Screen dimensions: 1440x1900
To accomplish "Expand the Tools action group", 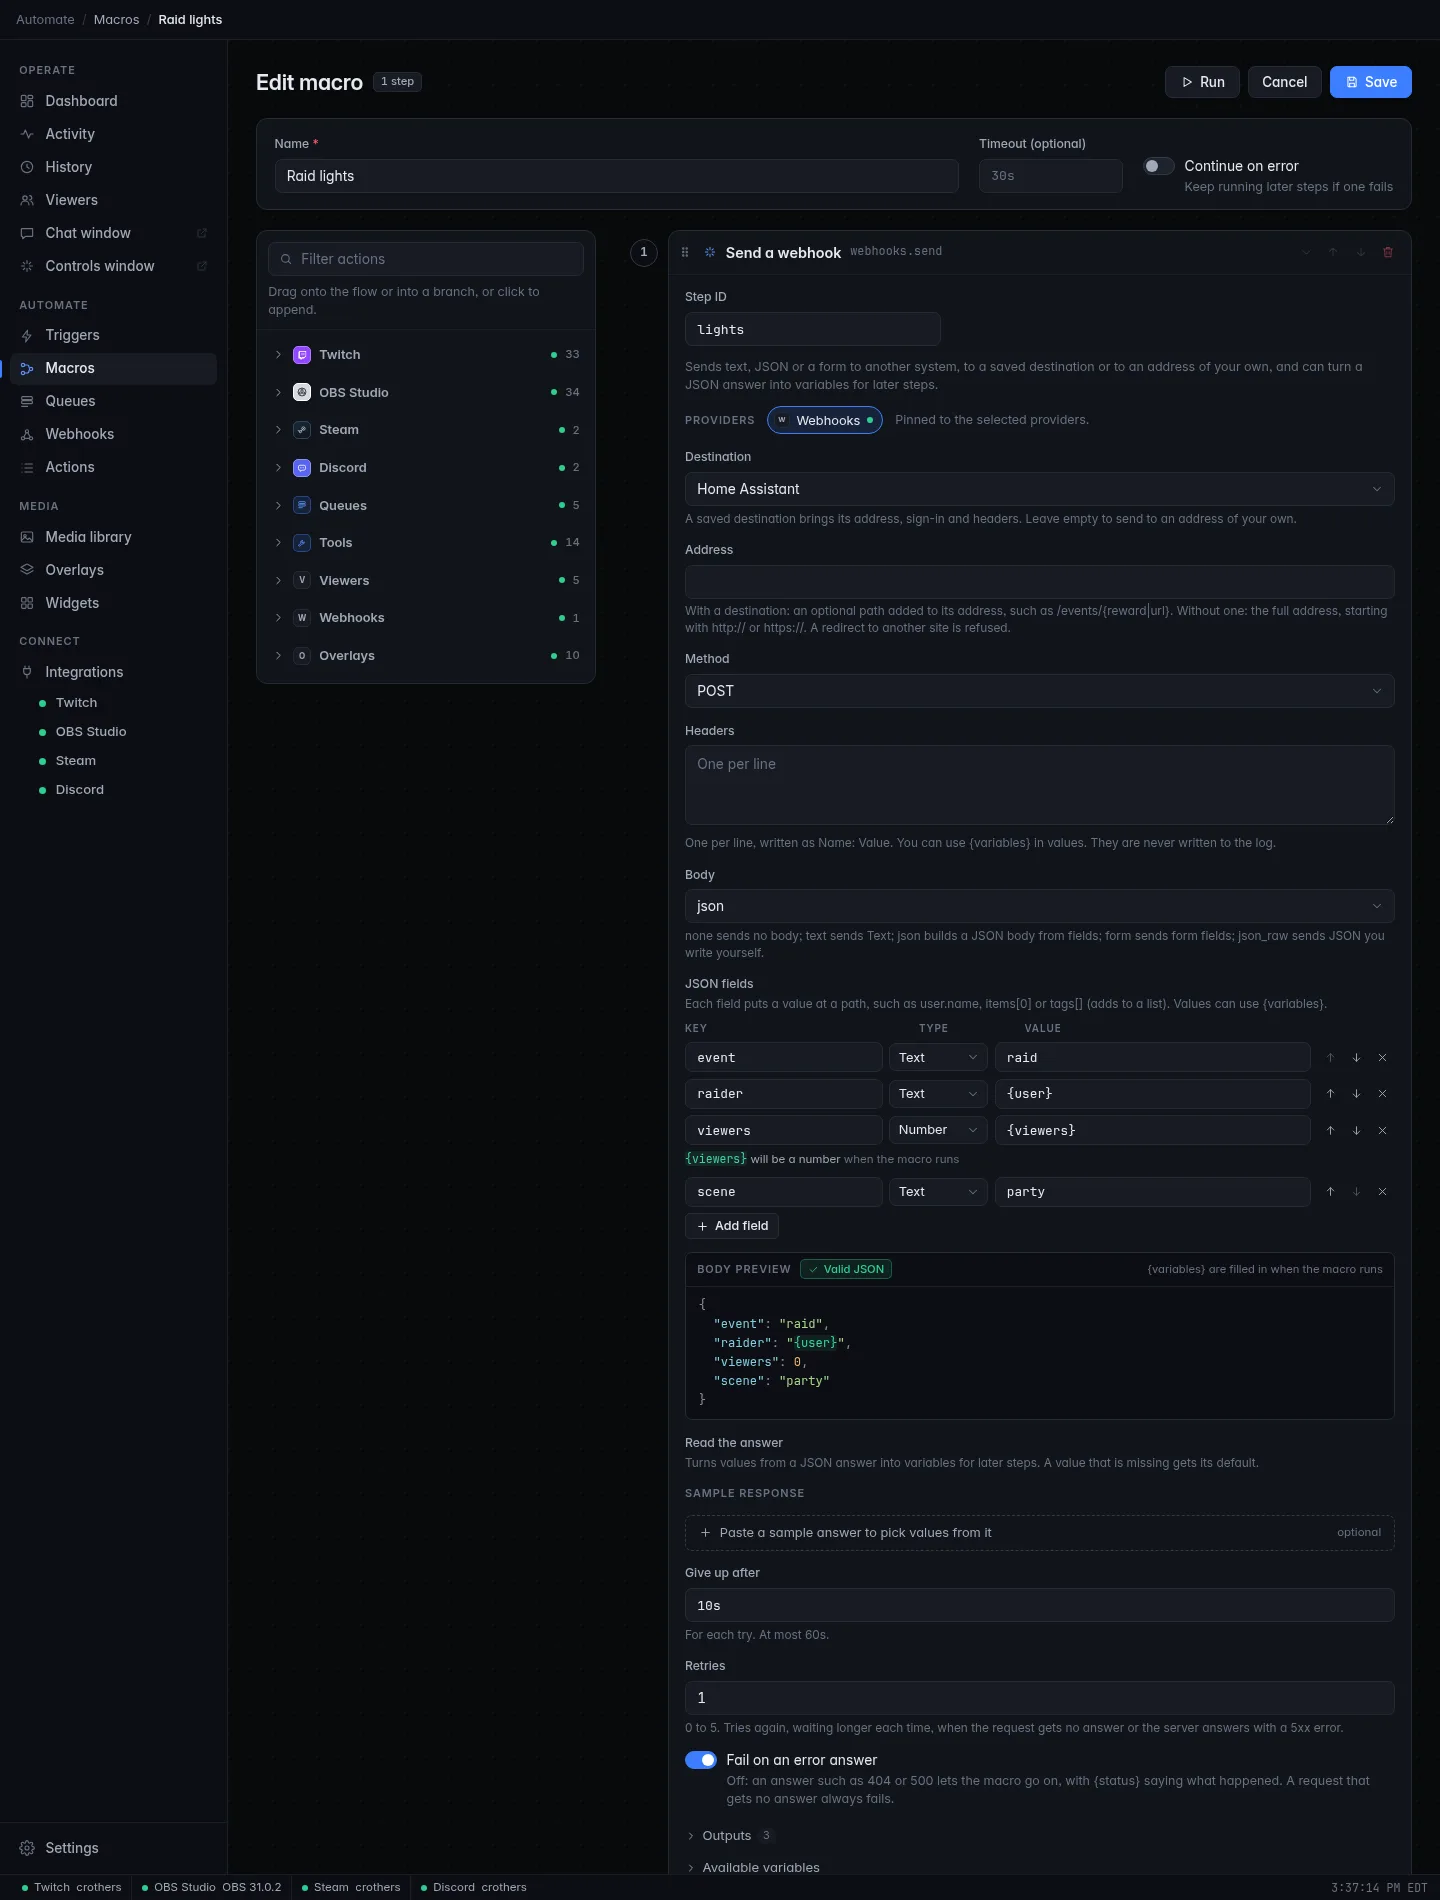I will (x=426, y=543).
